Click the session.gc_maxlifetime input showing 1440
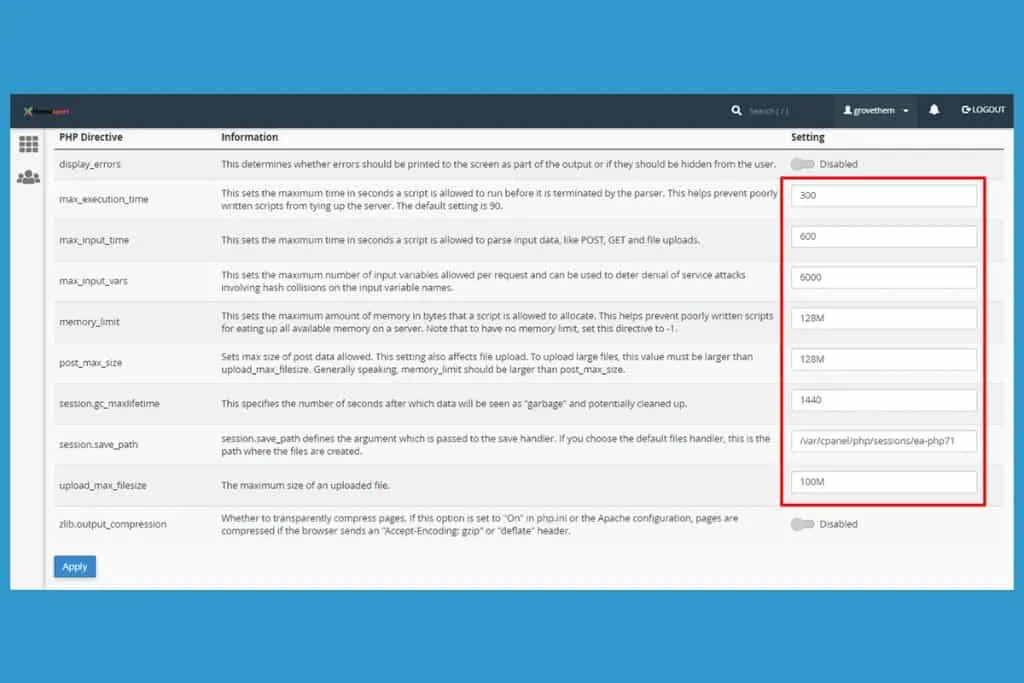This screenshot has height=683, width=1024. tap(884, 400)
